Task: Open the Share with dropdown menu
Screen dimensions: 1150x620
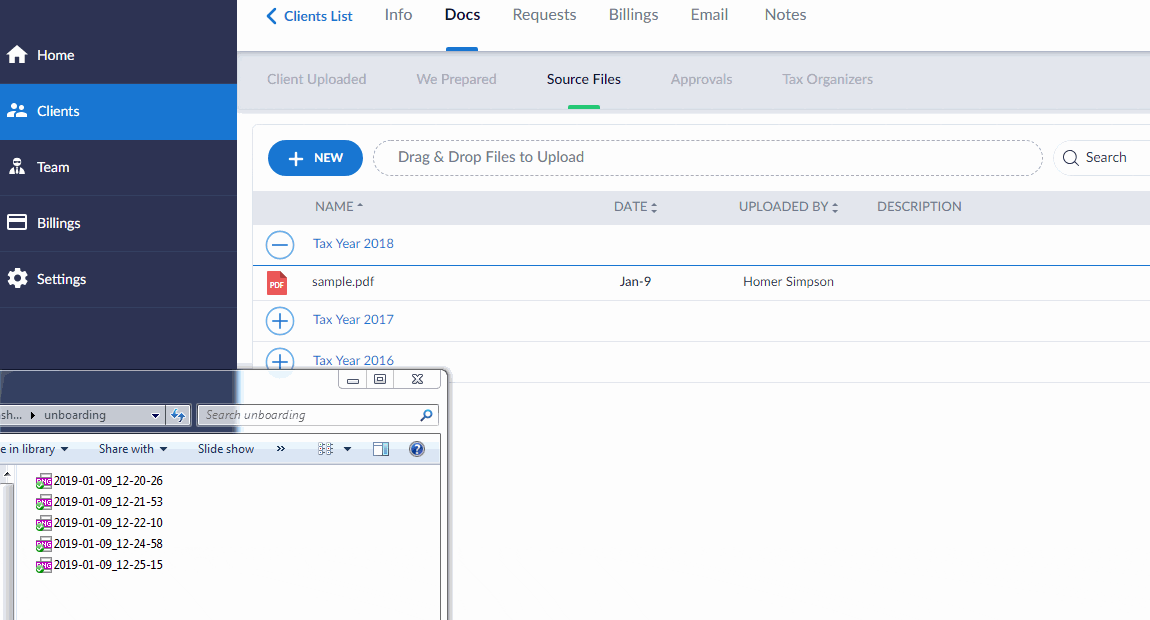Action: coord(133,449)
